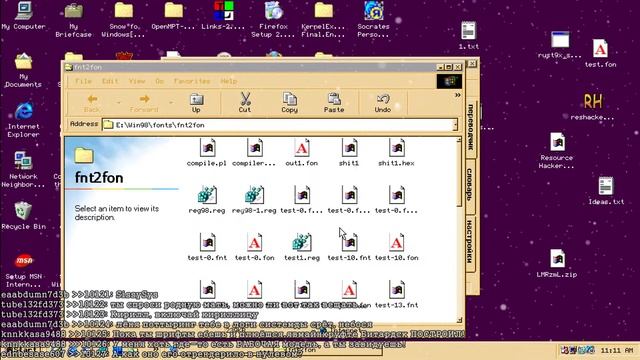Select the reshacke... RH desktop icon
This screenshot has height=360, width=640.
593,106
